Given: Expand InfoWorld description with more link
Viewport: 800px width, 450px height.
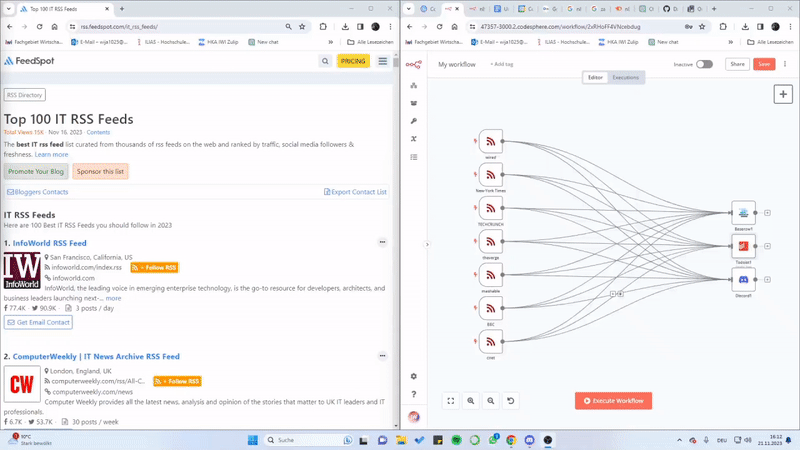Looking at the screenshot, I should pos(113,298).
